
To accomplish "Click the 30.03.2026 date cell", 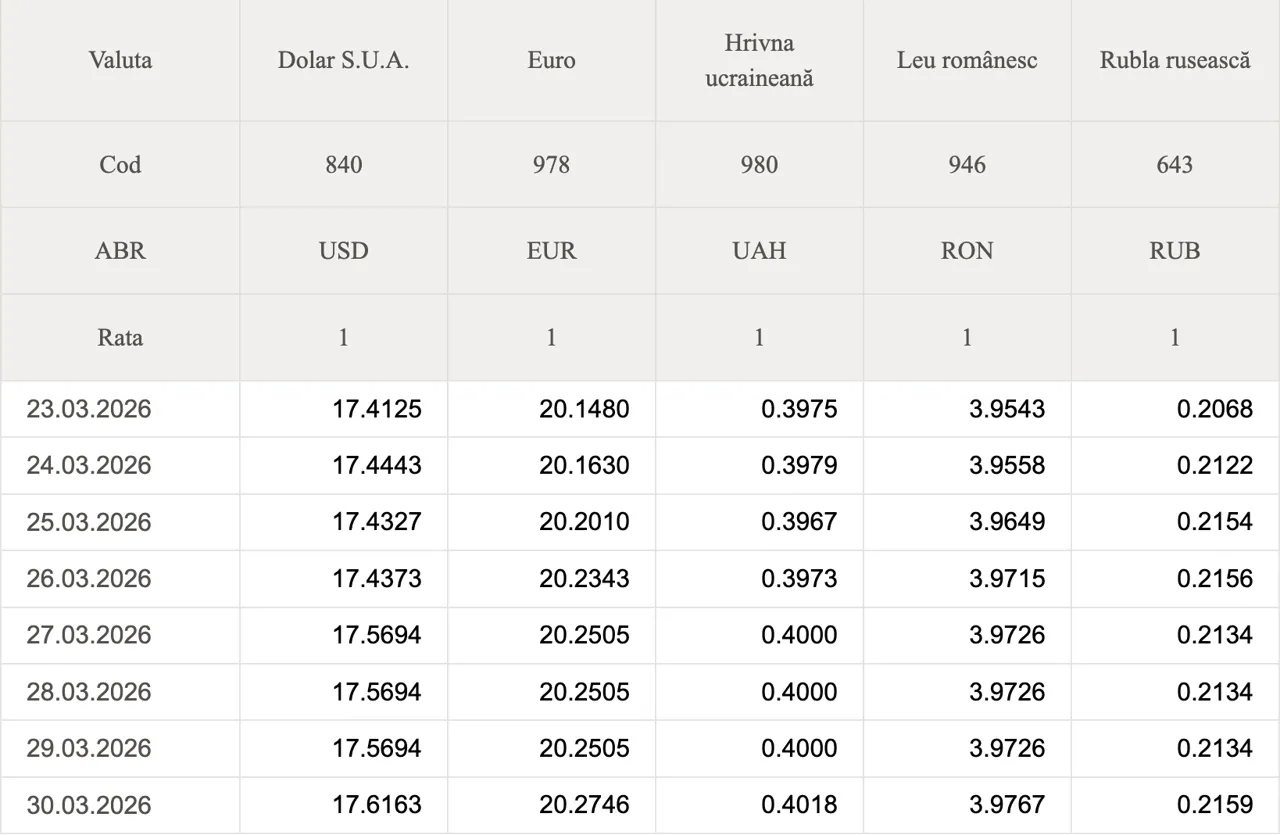I will 89,805.
